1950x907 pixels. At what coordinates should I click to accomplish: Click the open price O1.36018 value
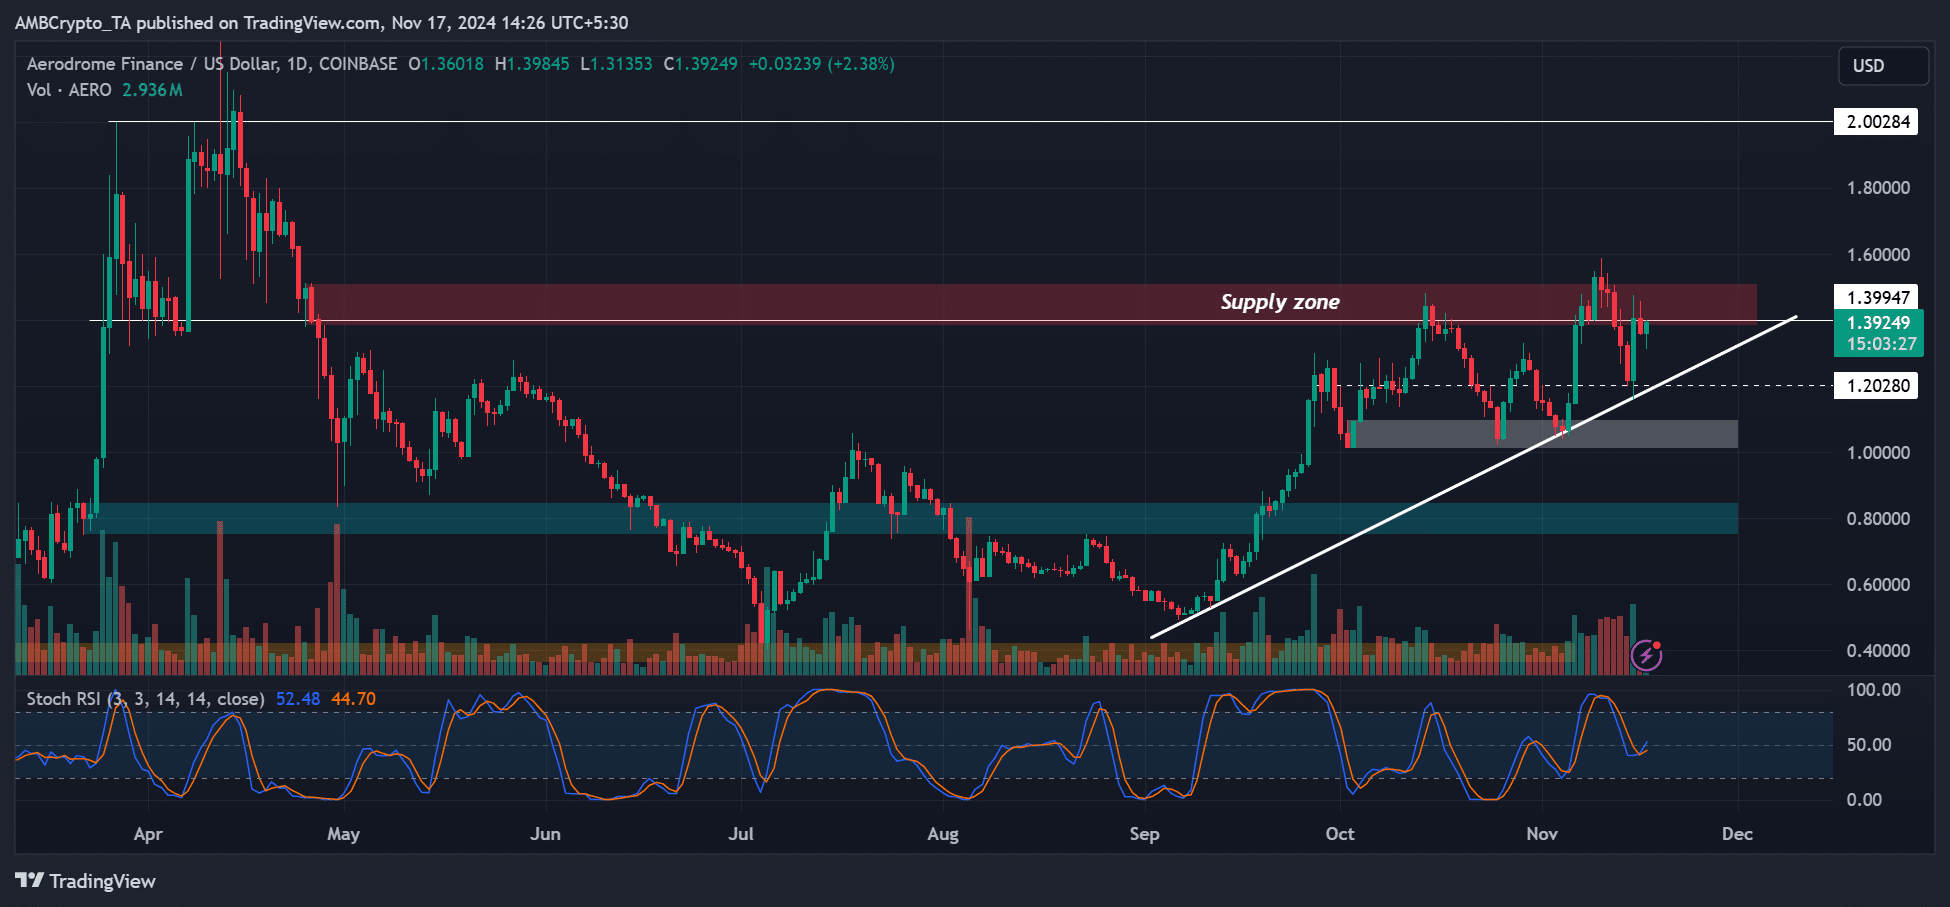[x=446, y=64]
